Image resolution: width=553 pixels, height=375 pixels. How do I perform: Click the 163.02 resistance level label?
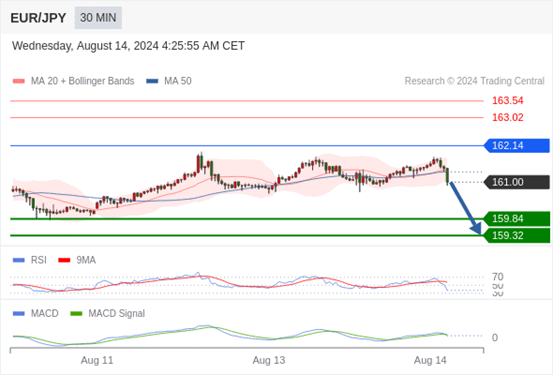pyautogui.click(x=508, y=117)
